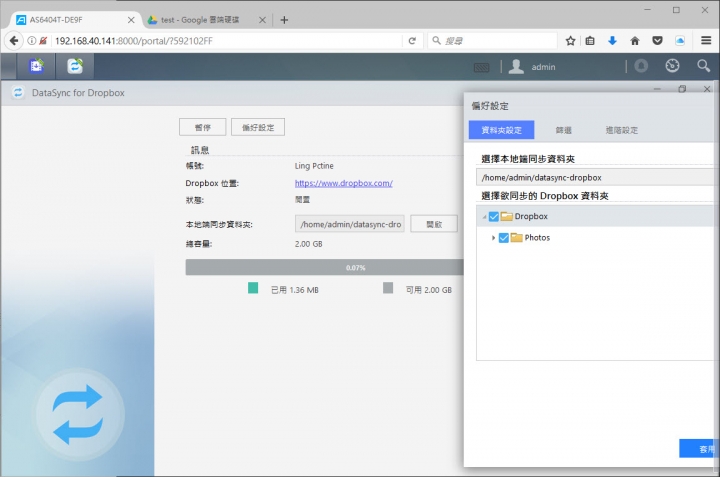Open the activity monitor gauge icon
This screenshot has width=720, height=477.
point(672,66)
